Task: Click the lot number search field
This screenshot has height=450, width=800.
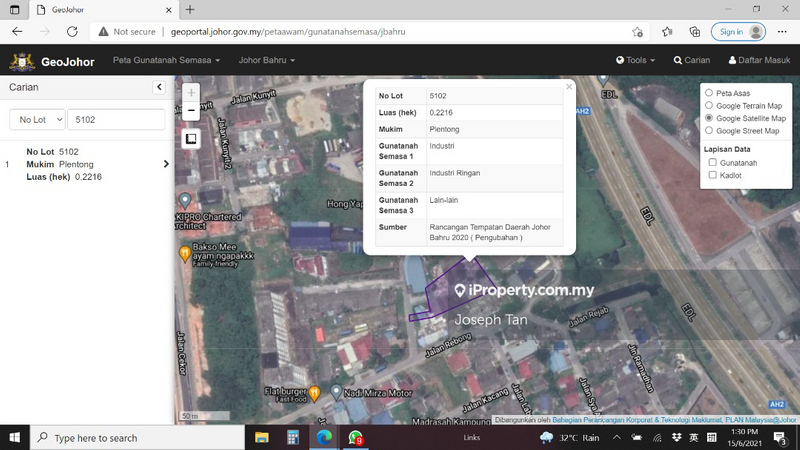Action: (x=115, y=119)
